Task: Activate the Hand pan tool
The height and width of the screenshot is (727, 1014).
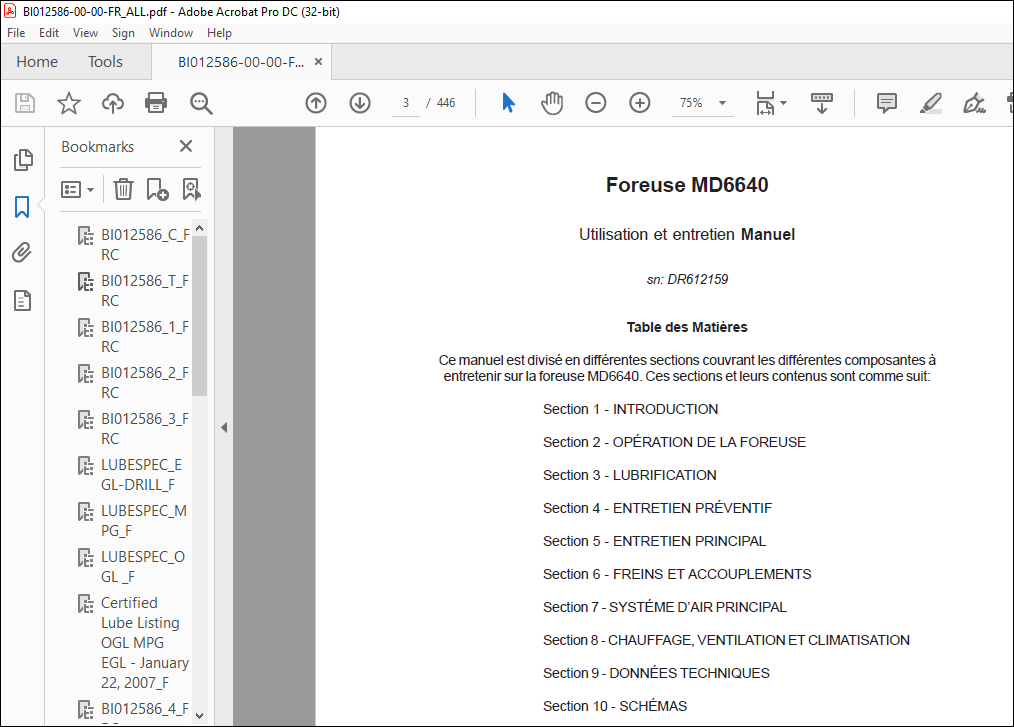Action: click(552, 103)
